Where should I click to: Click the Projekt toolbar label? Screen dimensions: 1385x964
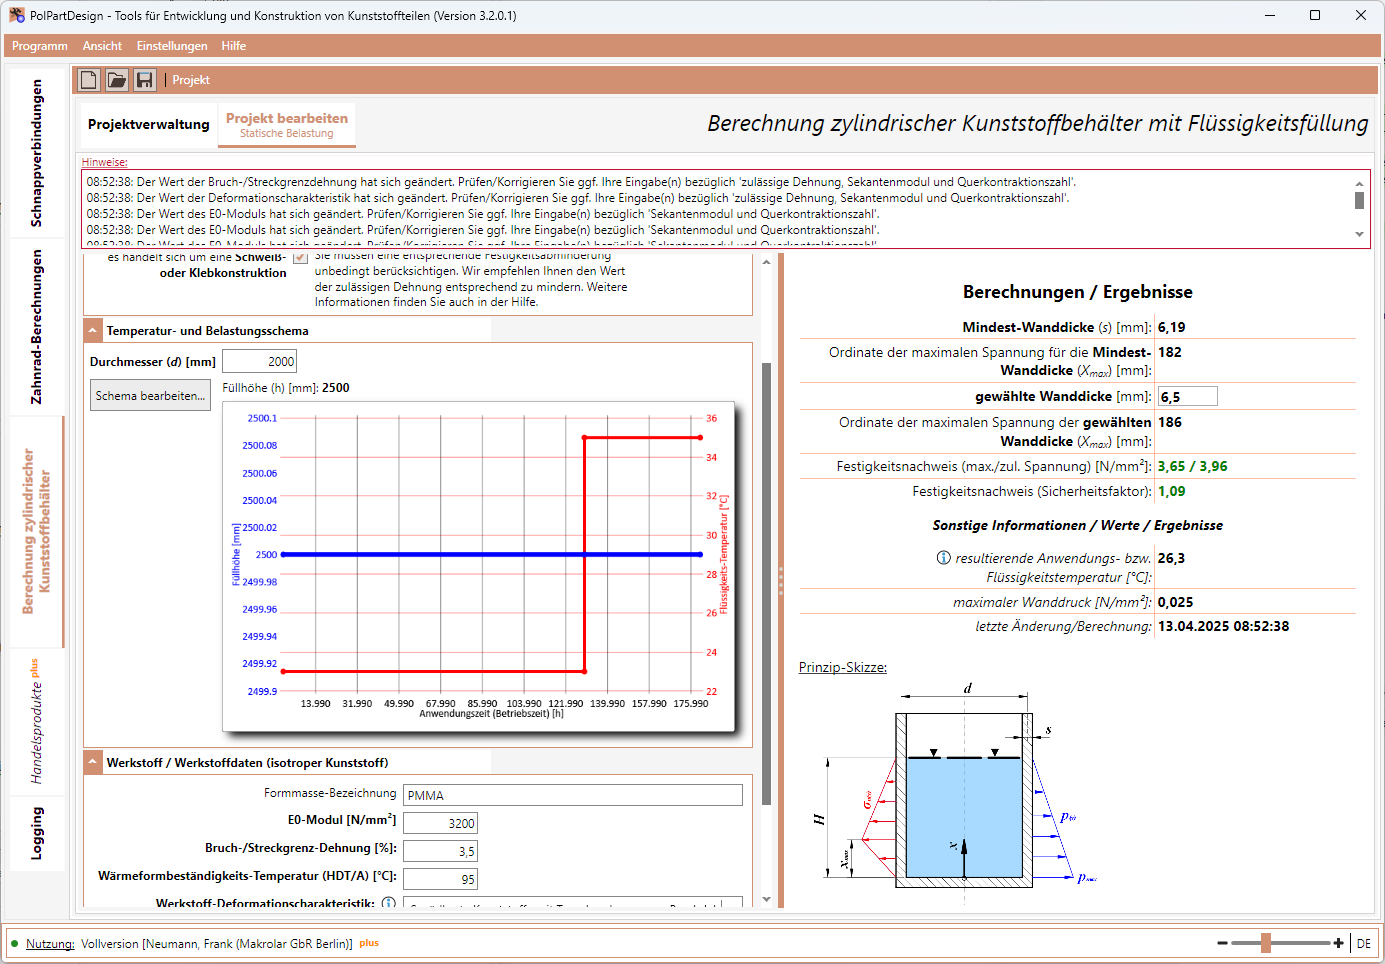191,80
